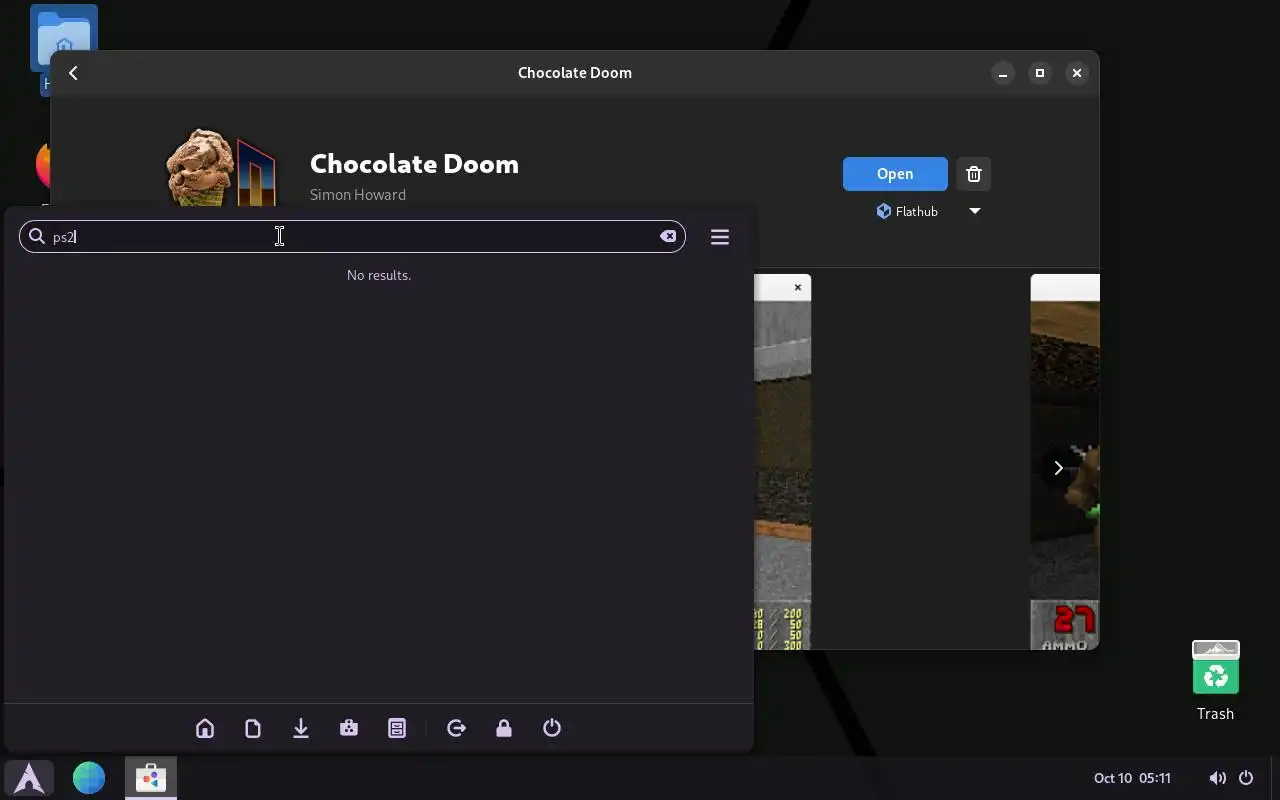Screen dimensions: 1280x800
Task: Open the Arch launcher menu in taskbar
Action: click(29, 778)
